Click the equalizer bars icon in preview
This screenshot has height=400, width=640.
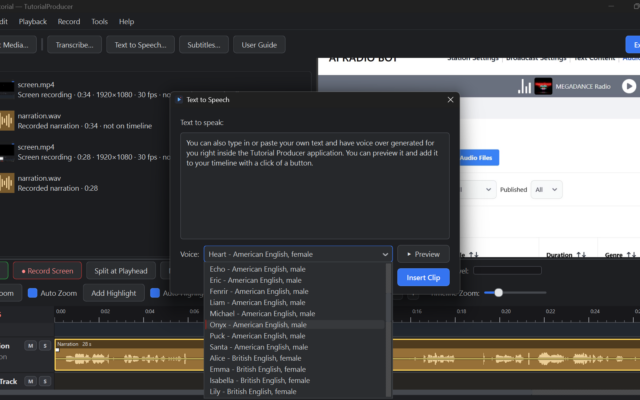524,86
